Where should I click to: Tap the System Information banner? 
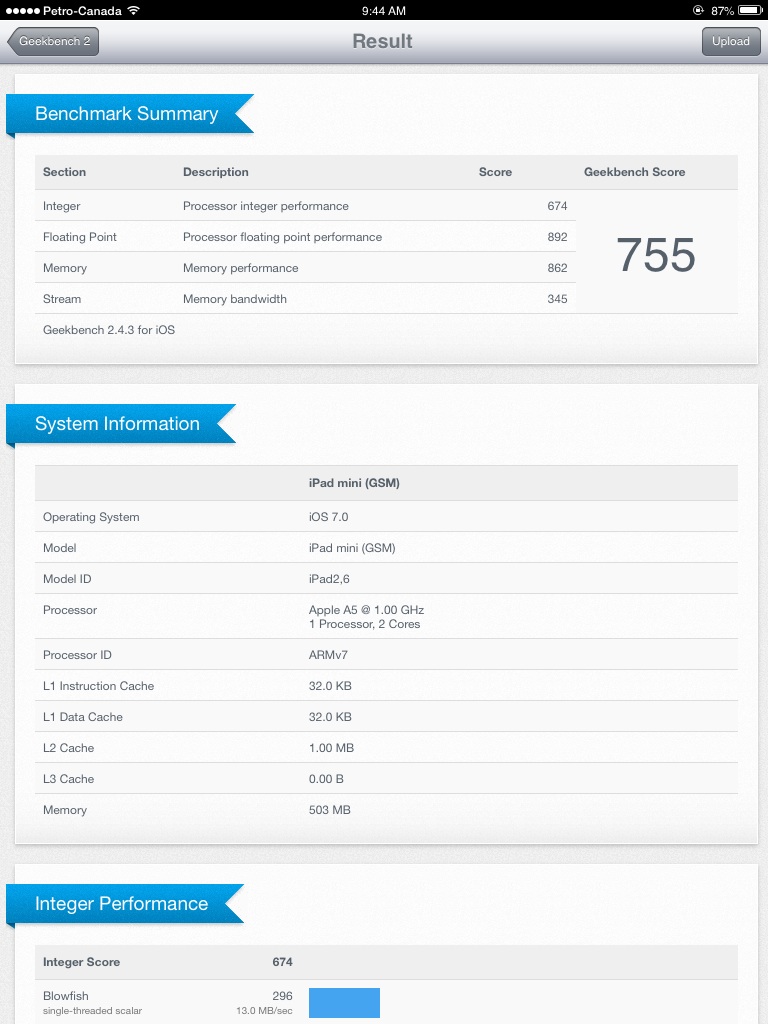click(x=121, y=424)
